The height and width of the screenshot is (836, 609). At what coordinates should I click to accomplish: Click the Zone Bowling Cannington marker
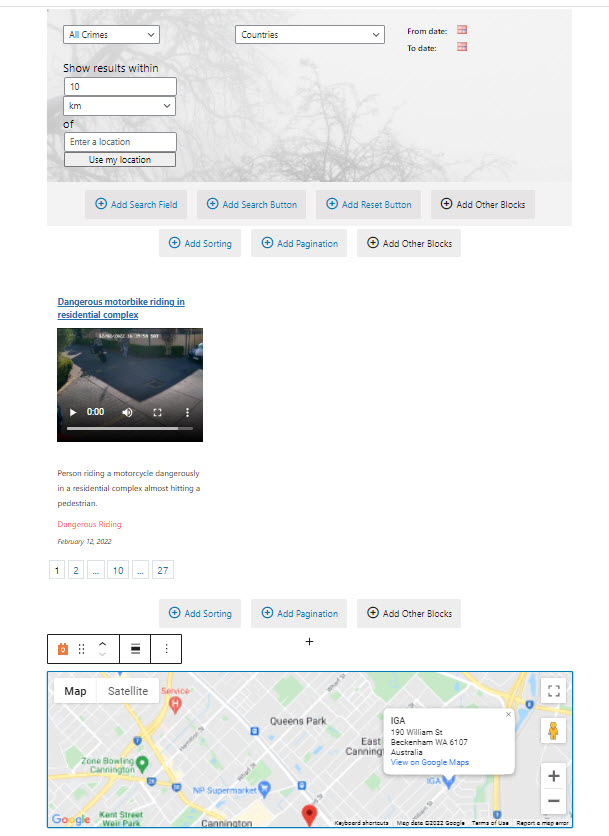(142, 765)
